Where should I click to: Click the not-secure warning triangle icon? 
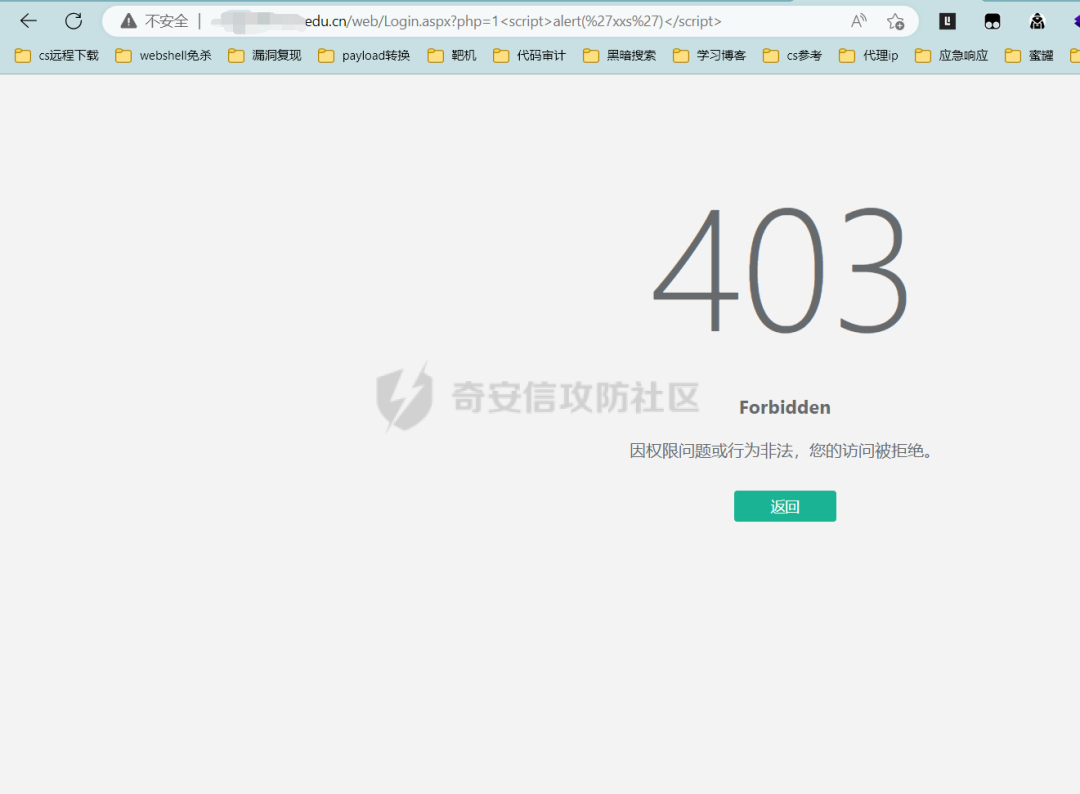coord(129,21)
